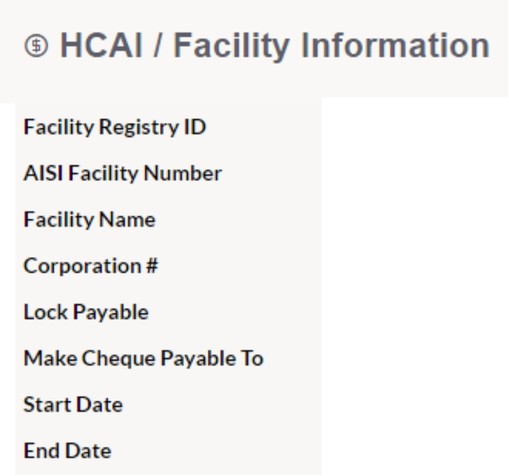This screenshot has height=476, width=509.
Task: Click the blank value beside Make Cheque Payable To
Action: click(415, 358)
